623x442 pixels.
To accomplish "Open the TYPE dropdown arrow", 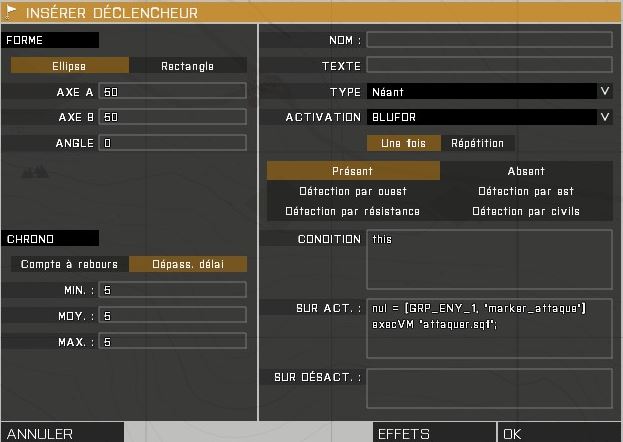I will (x=604, y=92).
